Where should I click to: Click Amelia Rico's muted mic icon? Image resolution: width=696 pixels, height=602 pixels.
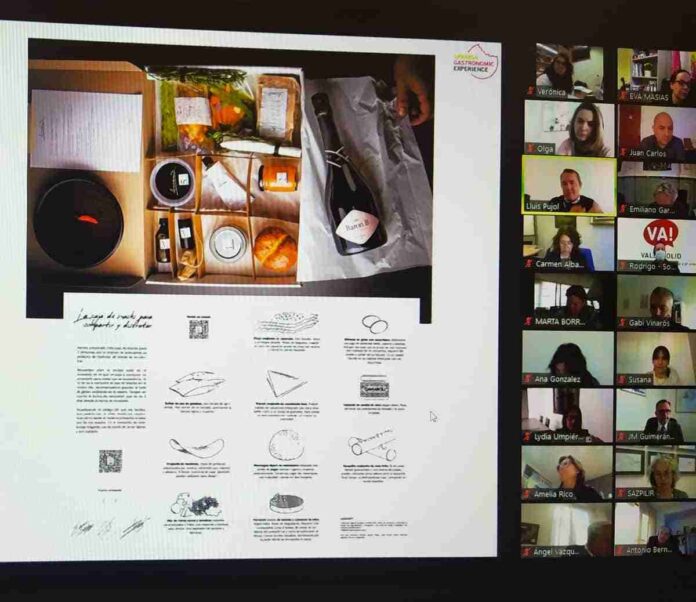pos(527,494)
